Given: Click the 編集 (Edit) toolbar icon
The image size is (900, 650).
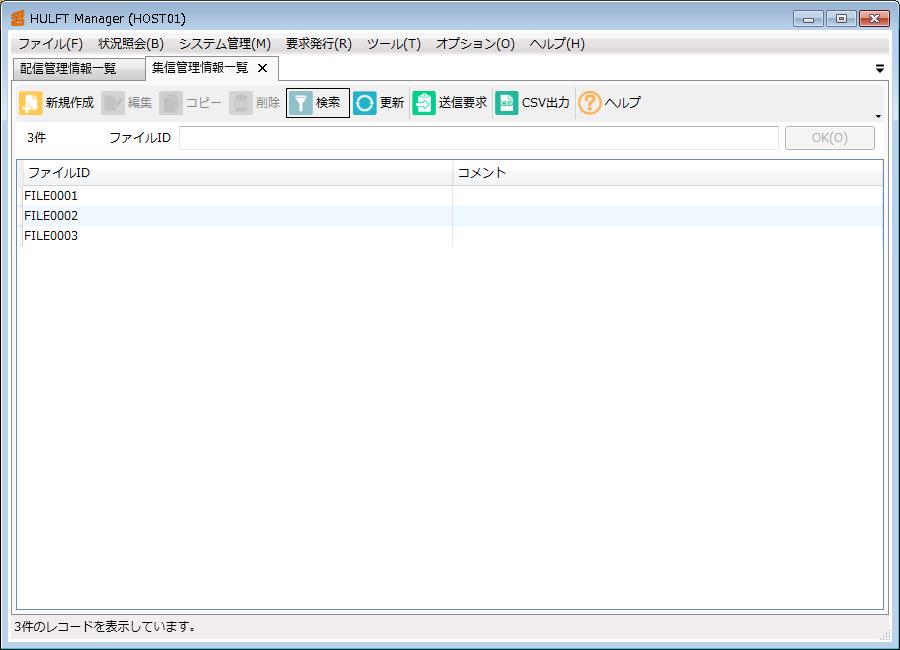Looking at the screenshot, I should coord(113,103).
